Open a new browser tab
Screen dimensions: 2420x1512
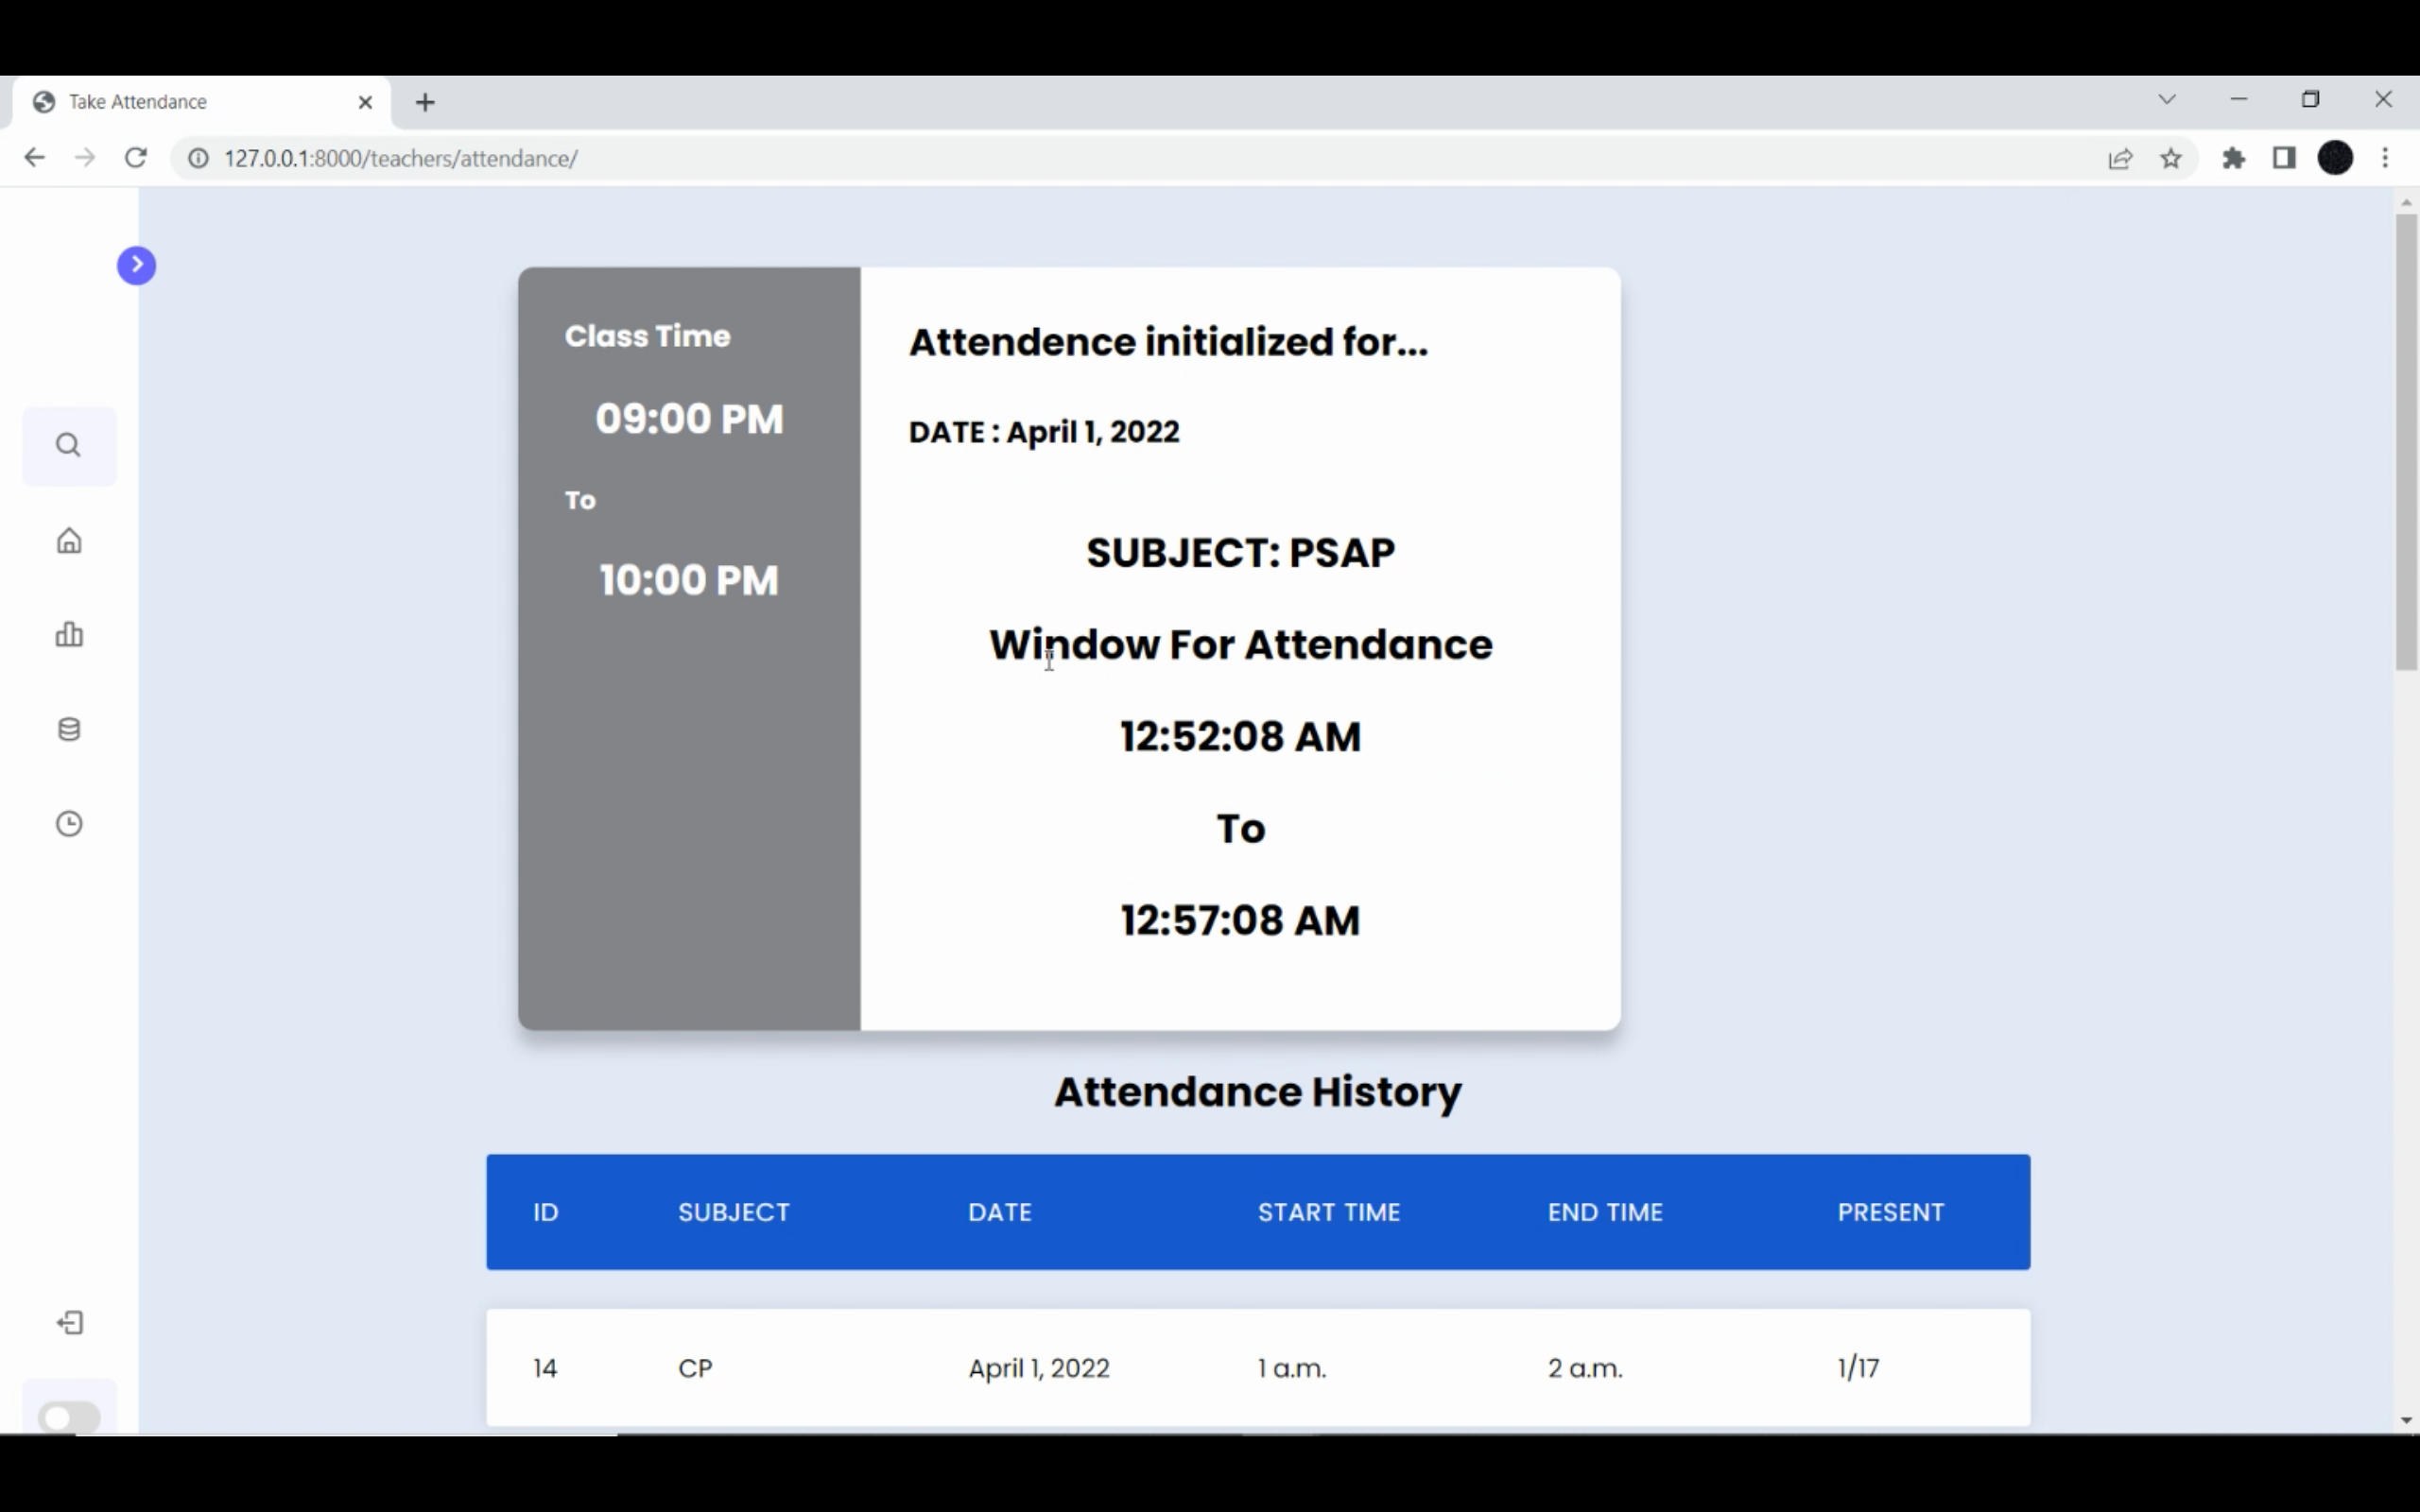click(425, 102)
